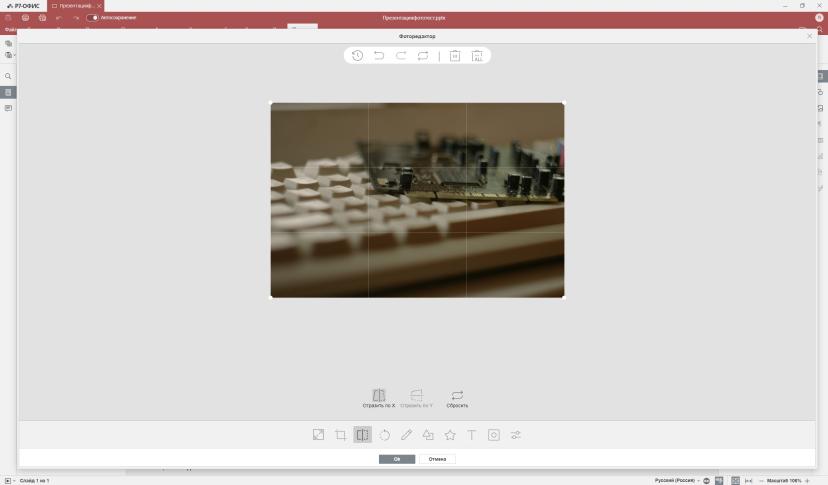Expand the Русский (Россия) language dropdown
The height and width of the screenshot is (485, 828).
pos(698,481)
